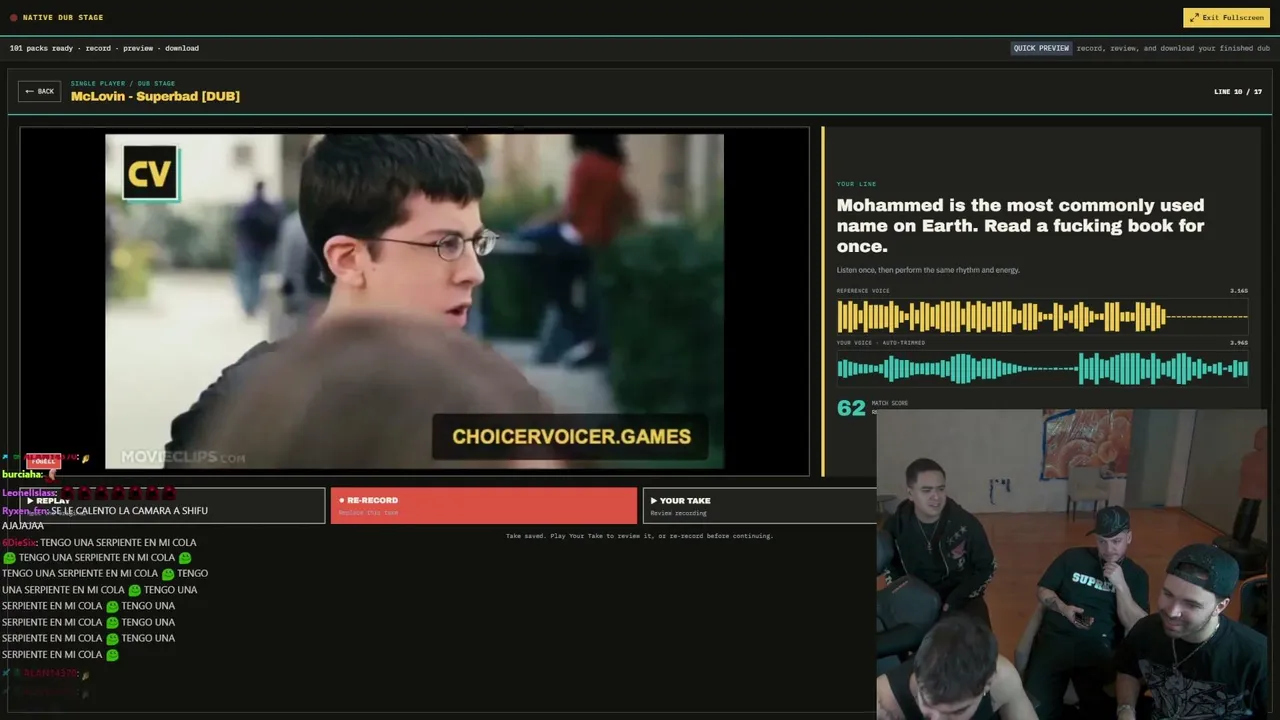Click the 'Take saved' status message
Image resolution: width=1280 pixels, height=720 pixels.
click(639, 536)
